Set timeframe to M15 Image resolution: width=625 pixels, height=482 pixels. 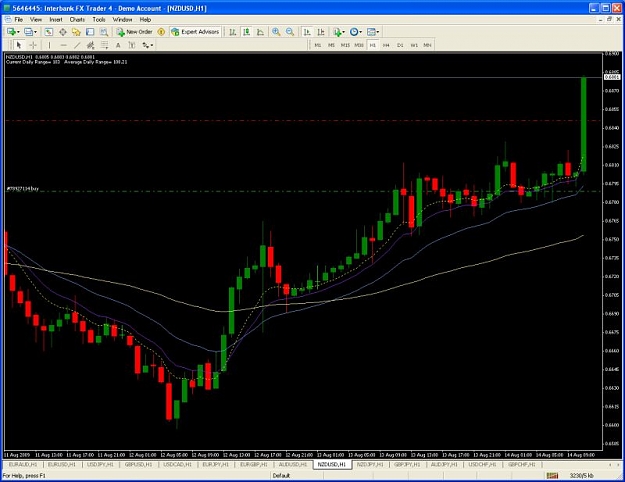tap(345, 45)
